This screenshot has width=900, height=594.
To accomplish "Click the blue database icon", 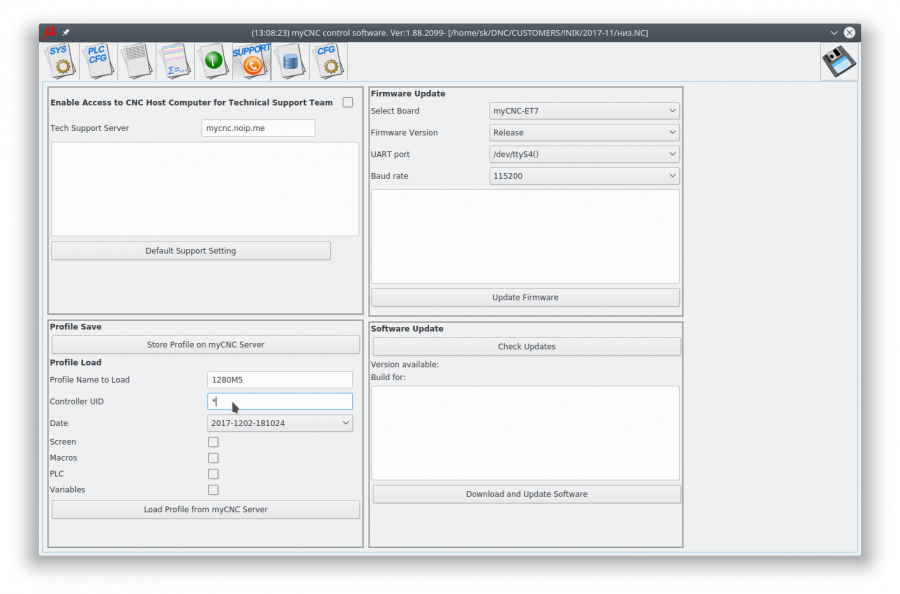I will pyautogui.click(x=290, y=61).
